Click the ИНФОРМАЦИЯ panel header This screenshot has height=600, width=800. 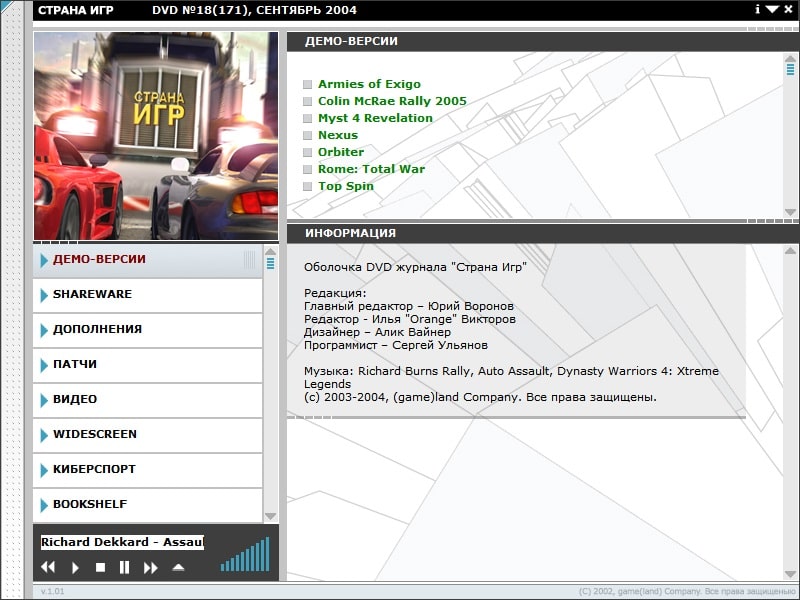tap(543, 233)
